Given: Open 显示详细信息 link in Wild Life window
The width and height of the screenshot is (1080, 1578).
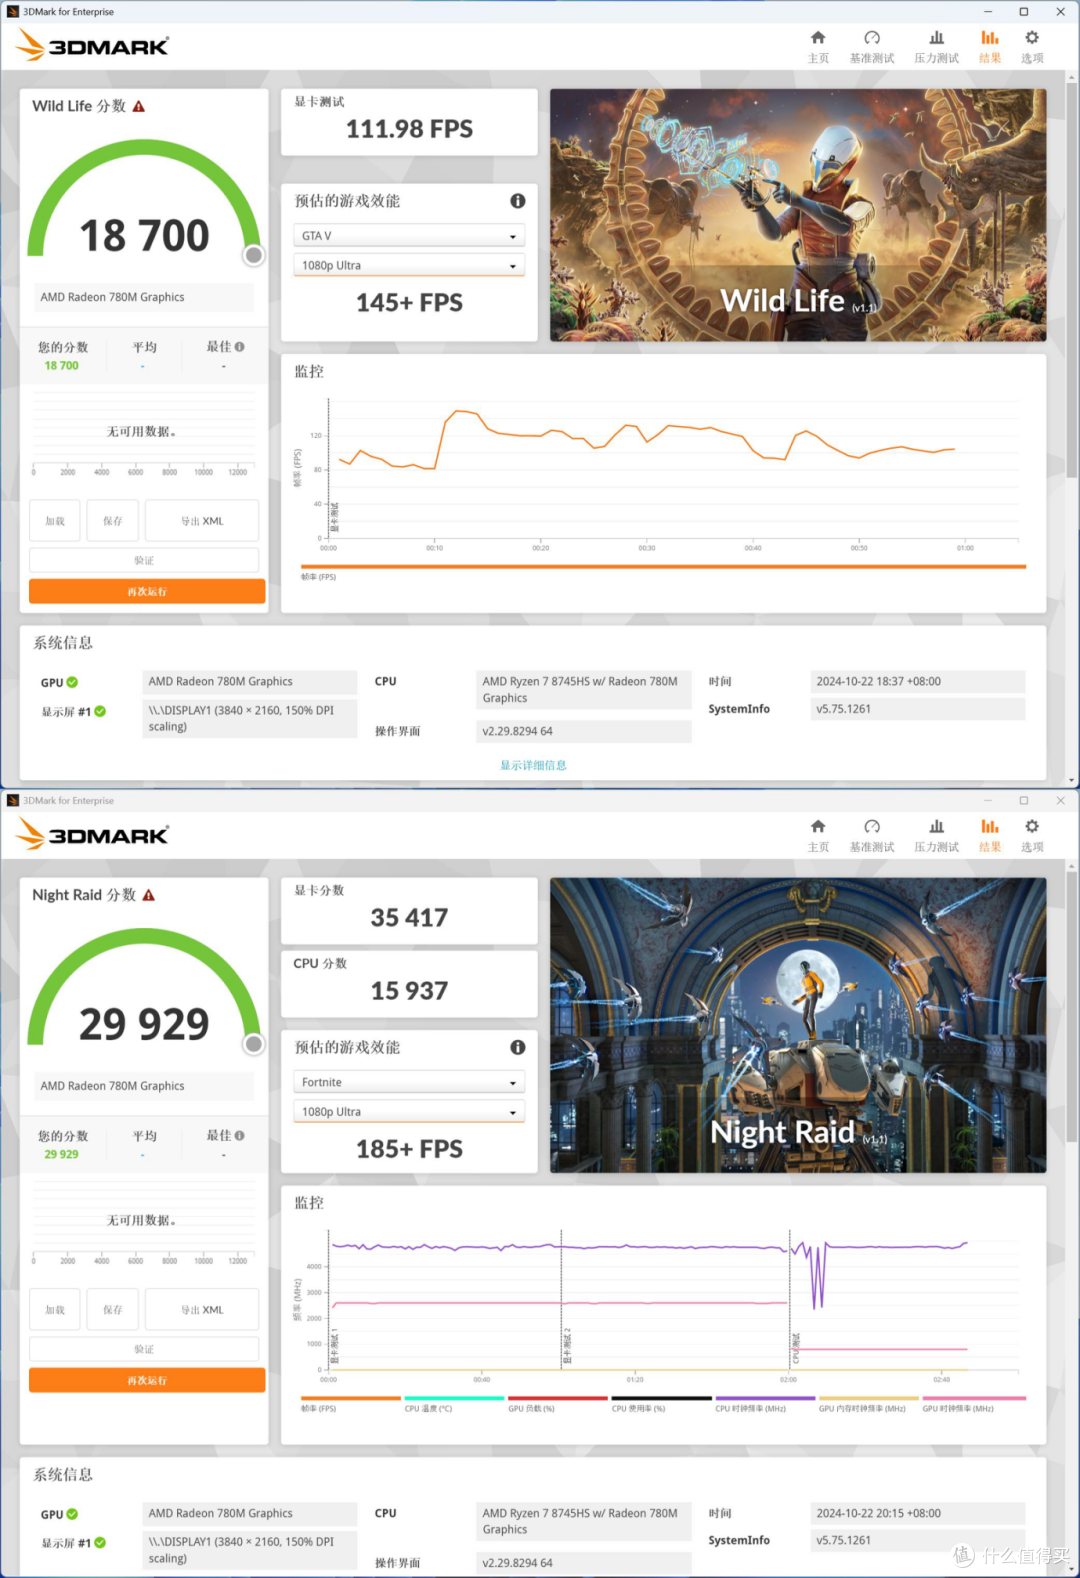Looking at the screenshot, I should pos(533,765).
